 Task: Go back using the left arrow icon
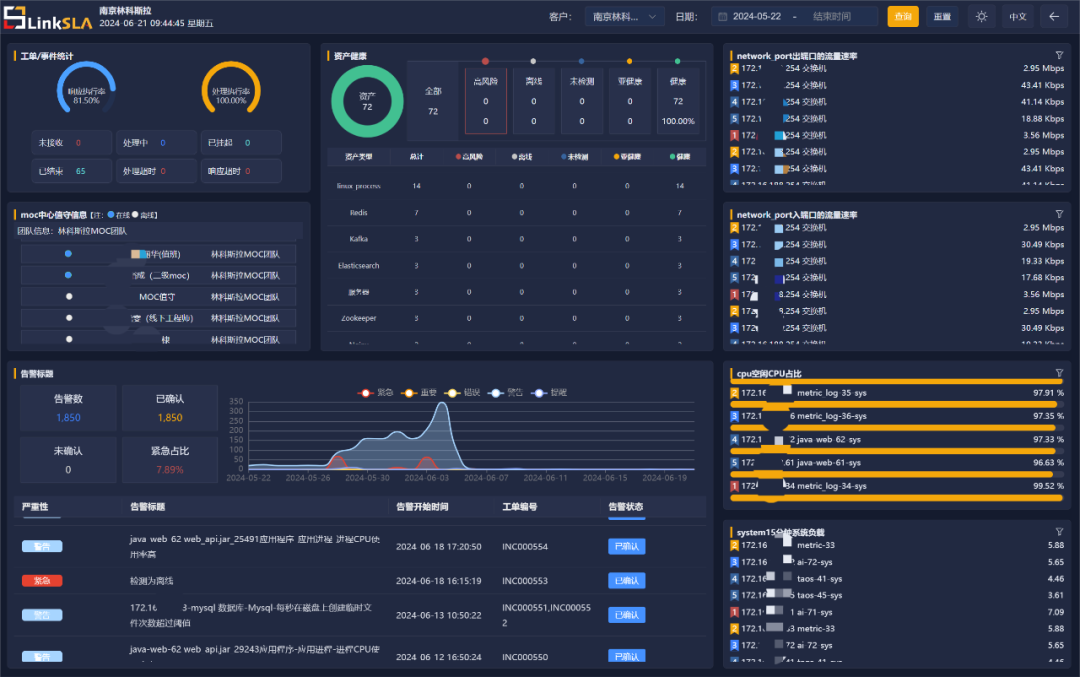click(1054, 17)
